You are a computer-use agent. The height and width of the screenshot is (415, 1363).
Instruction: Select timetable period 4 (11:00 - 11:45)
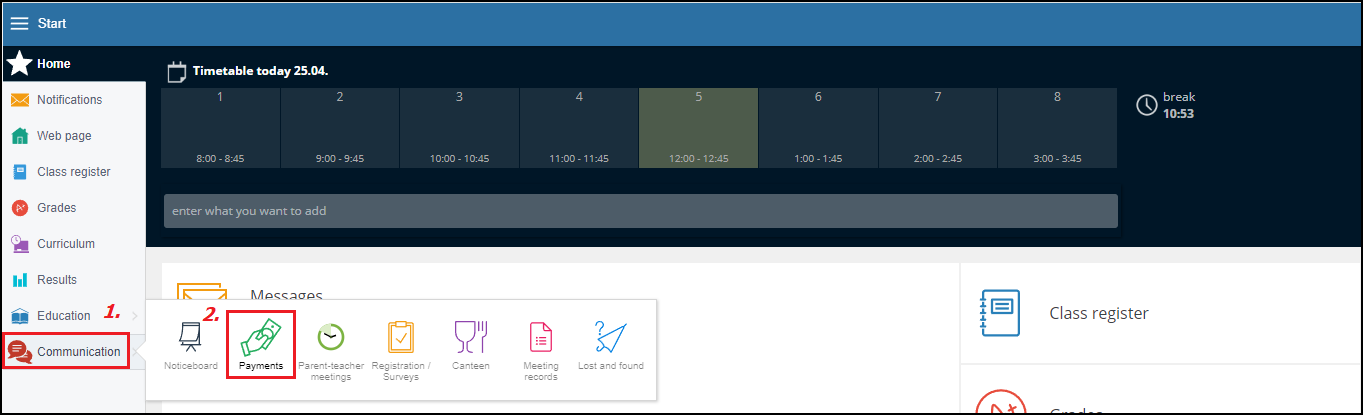(579, 128)
